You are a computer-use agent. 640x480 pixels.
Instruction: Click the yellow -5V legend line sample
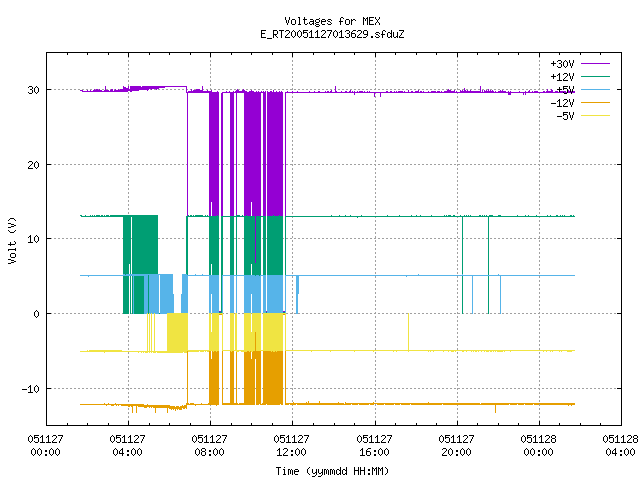click(595, 116)
